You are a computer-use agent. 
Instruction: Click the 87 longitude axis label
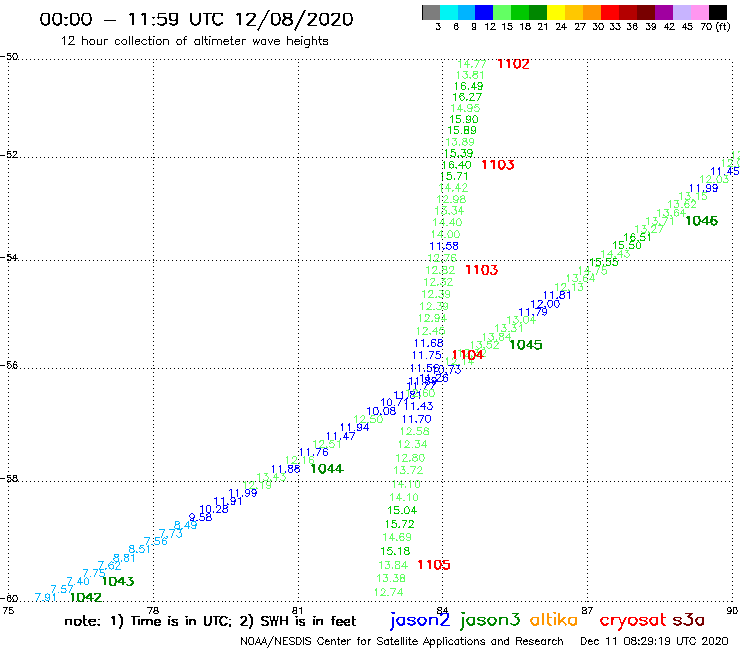point(587,610)
